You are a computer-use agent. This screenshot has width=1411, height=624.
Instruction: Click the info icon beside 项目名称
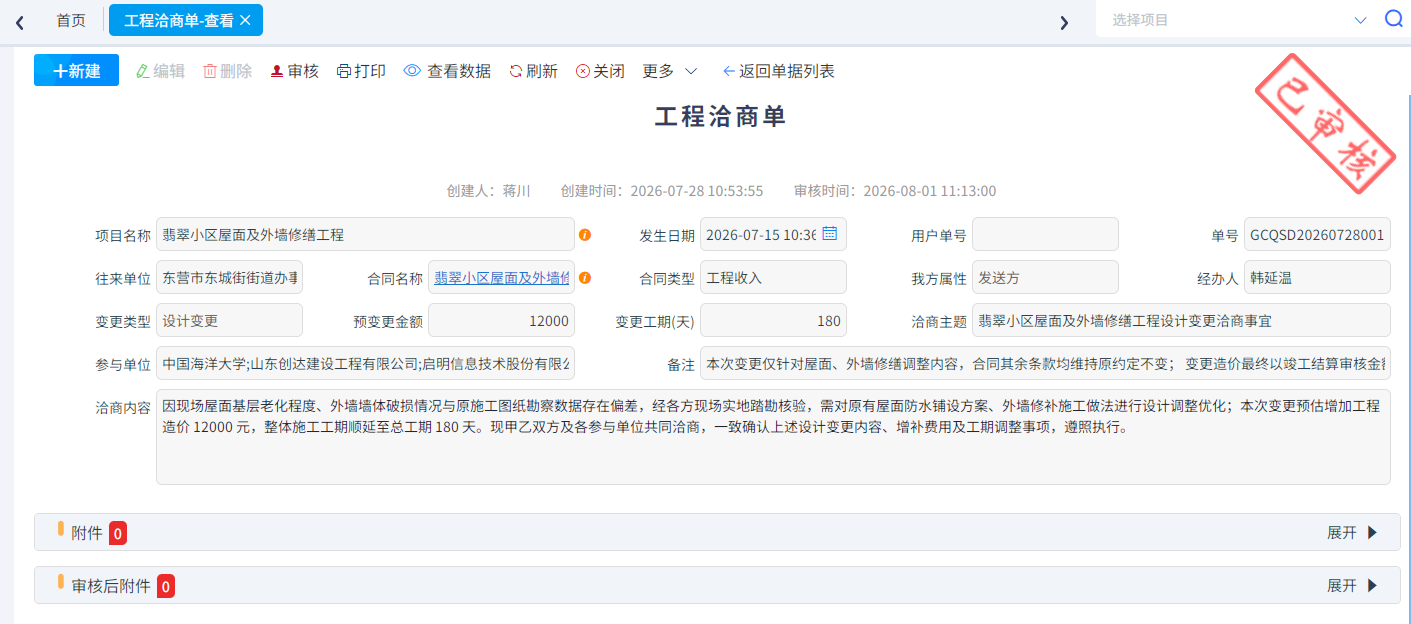coord(585,235)
